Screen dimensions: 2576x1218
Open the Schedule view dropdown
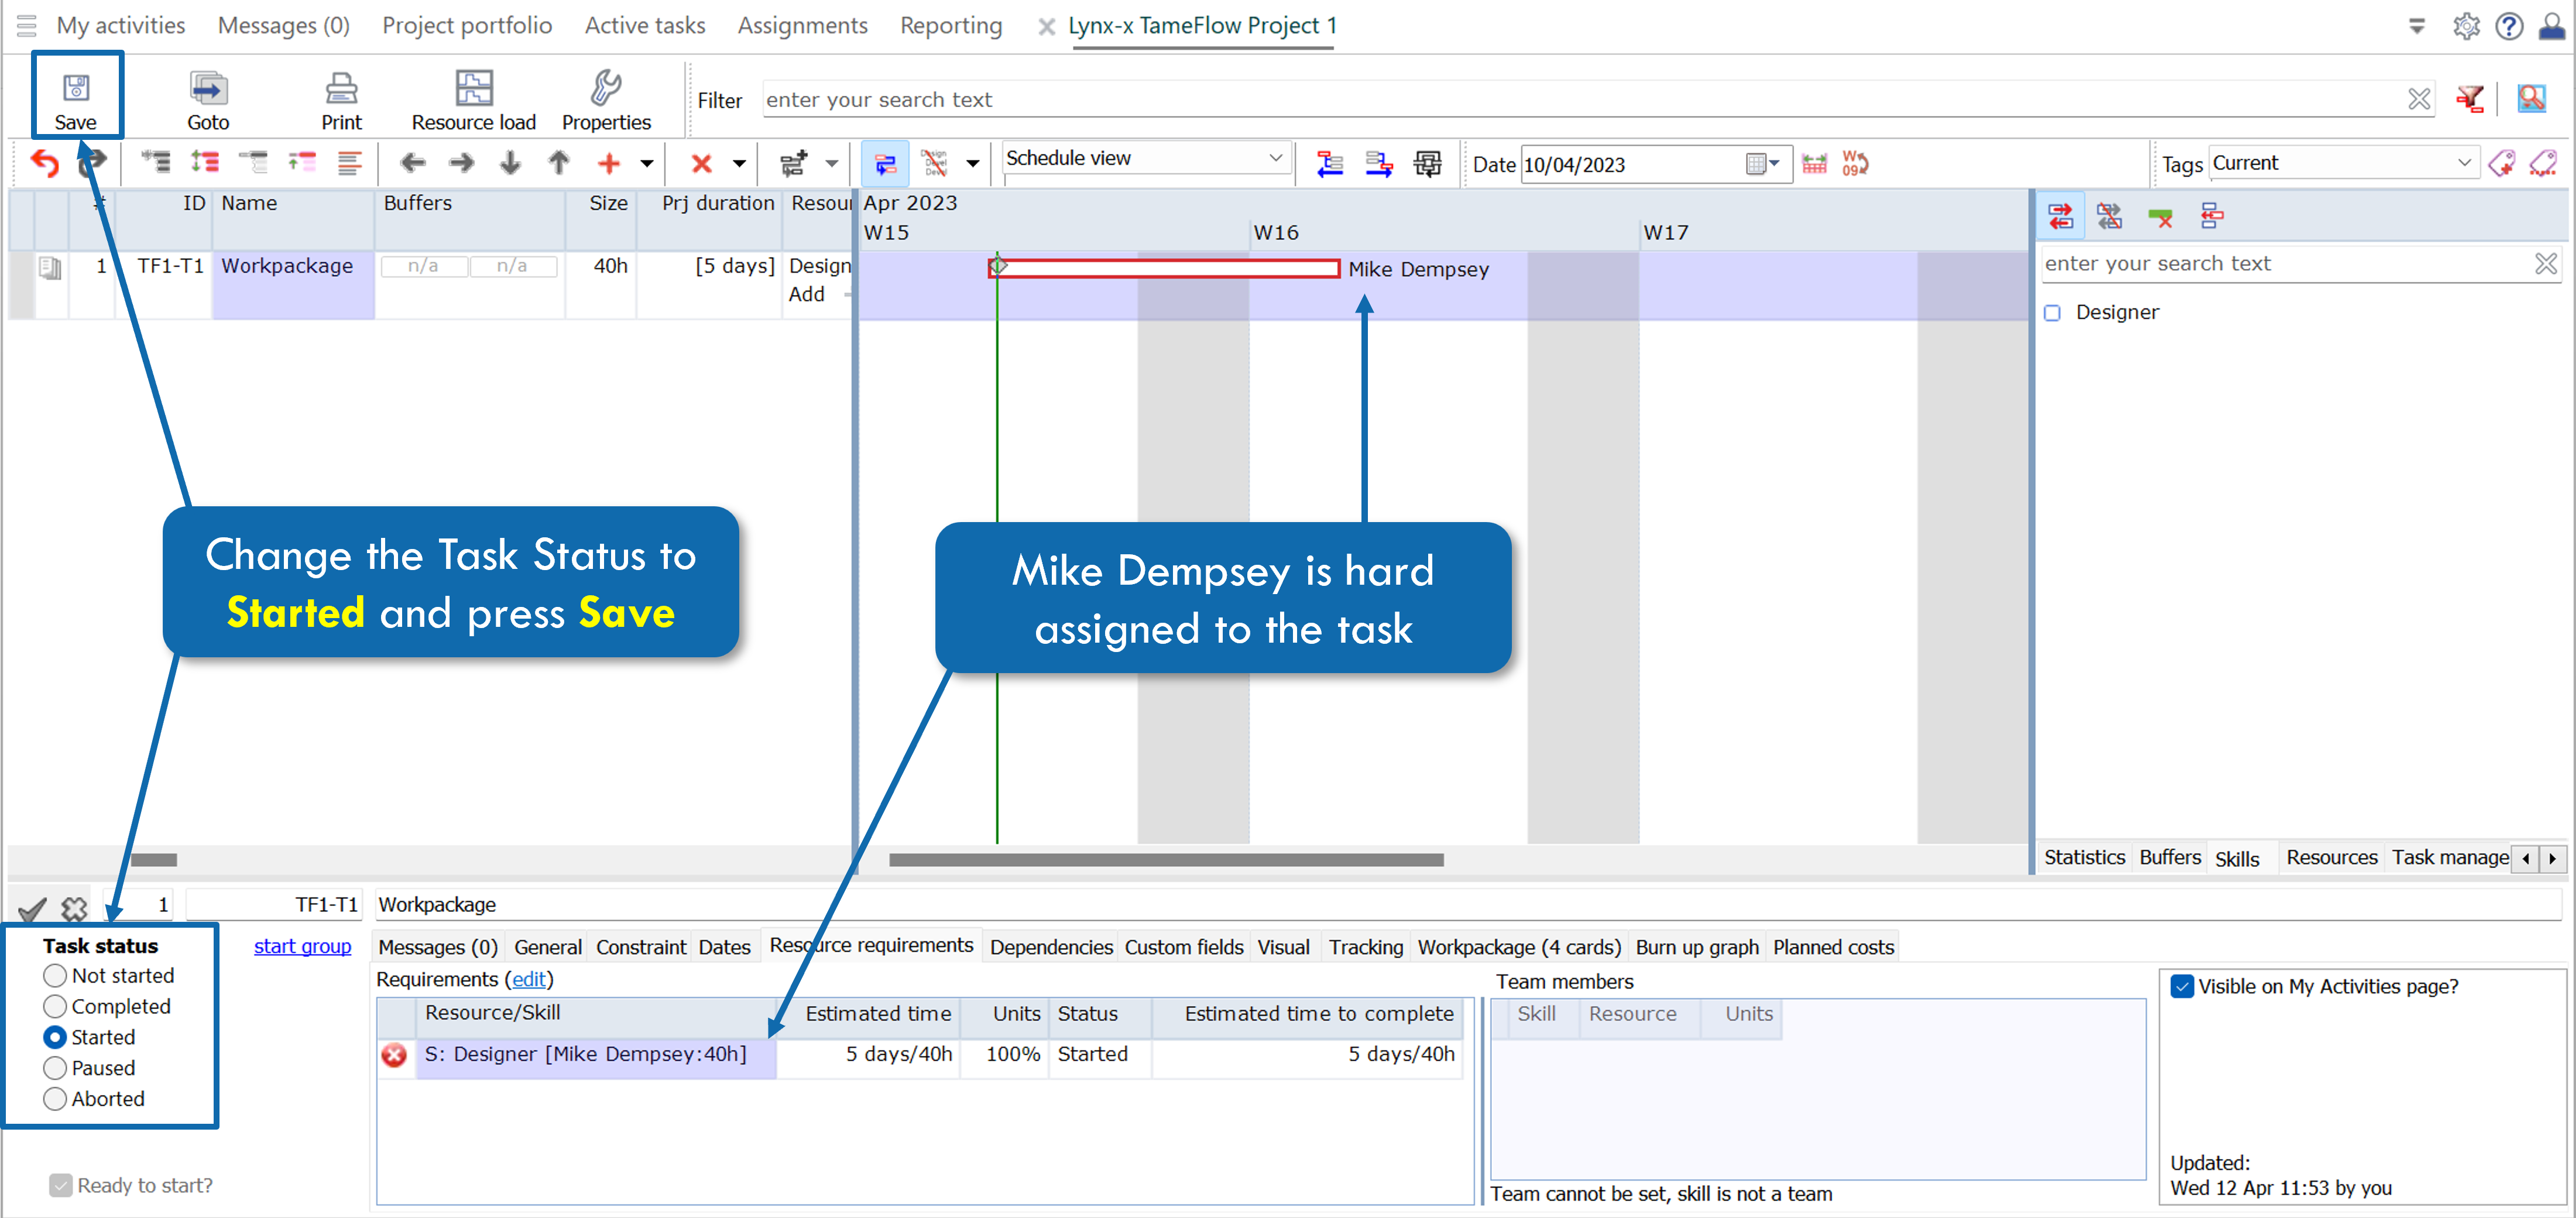point(1146,159)
